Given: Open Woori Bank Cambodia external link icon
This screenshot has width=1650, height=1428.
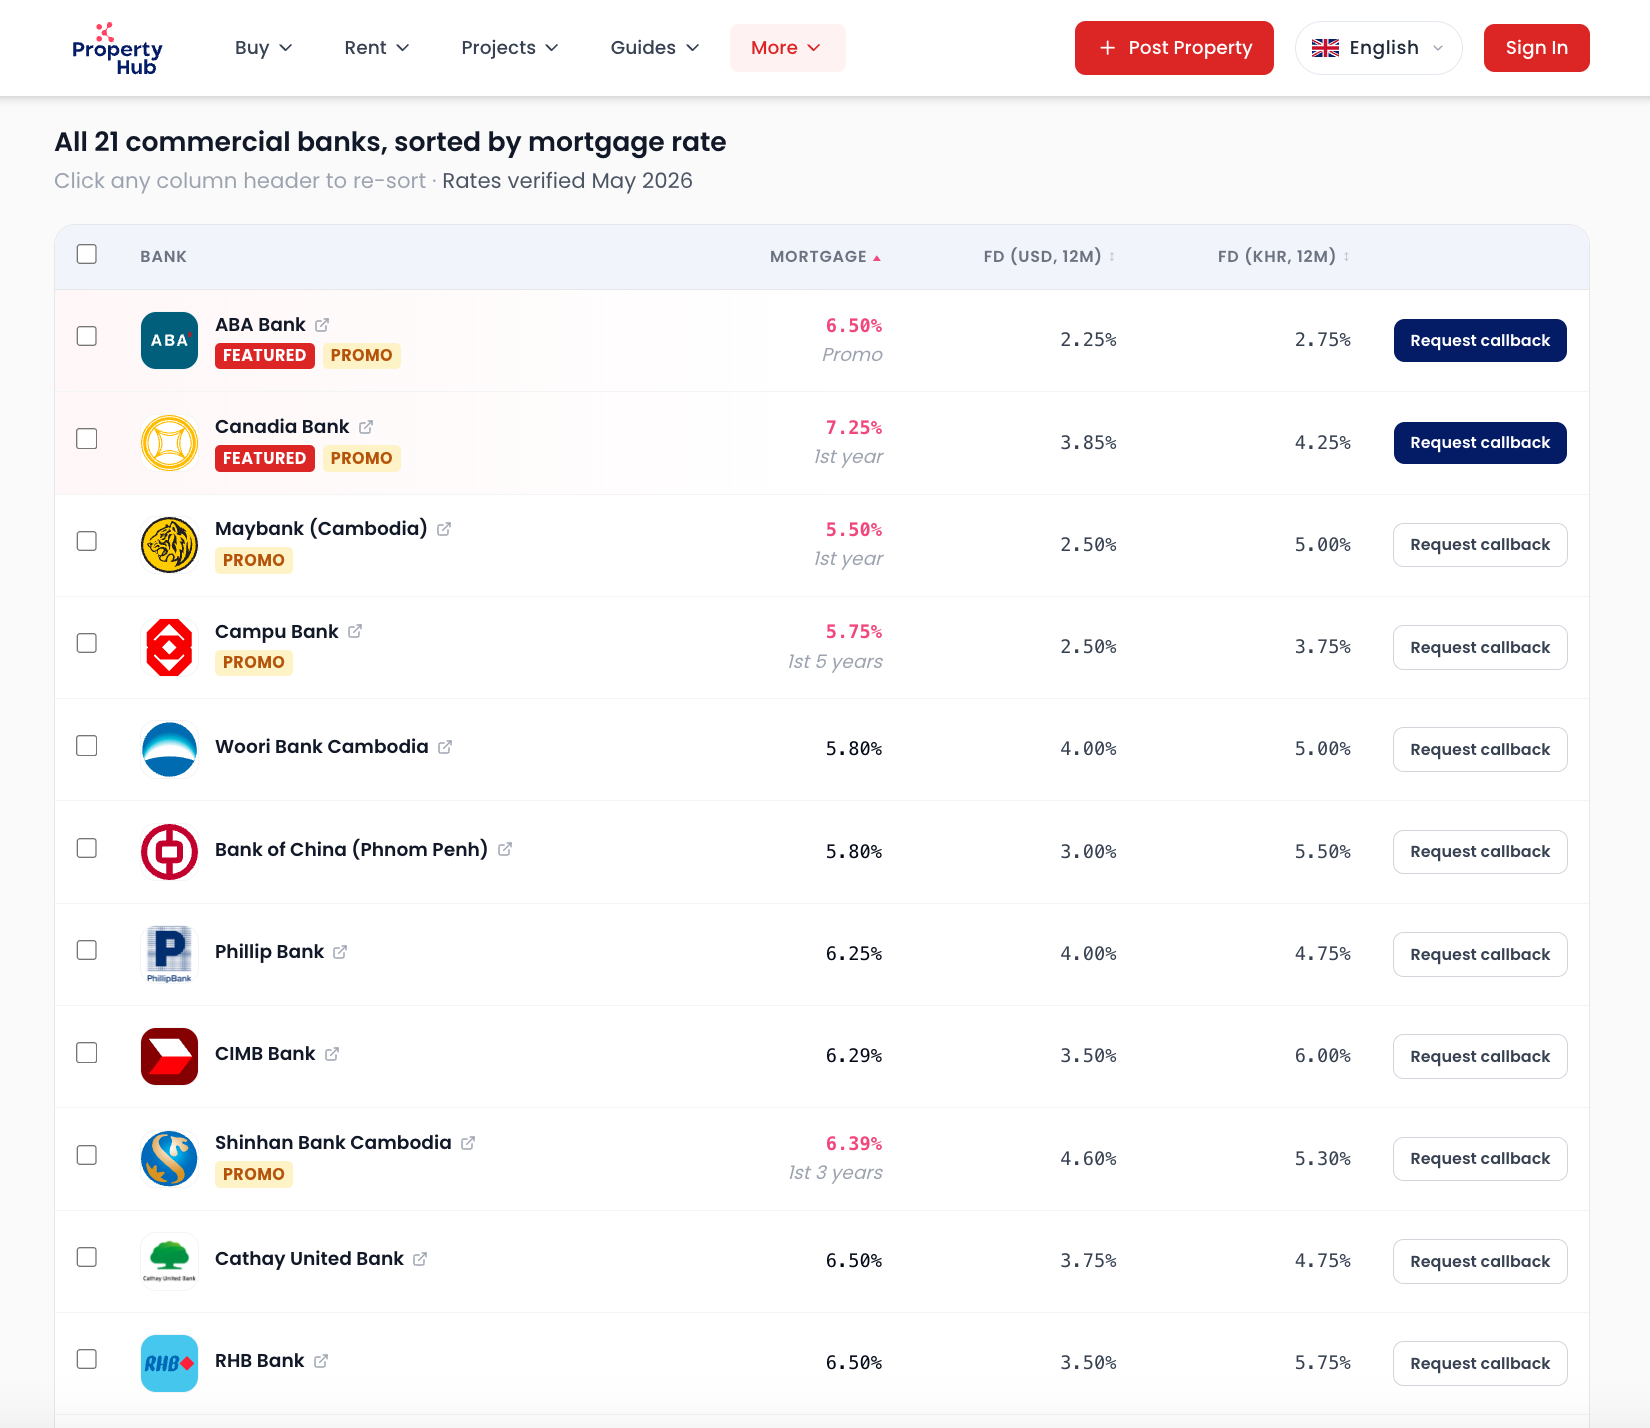Looking at the screenshot, I should 445,747.
